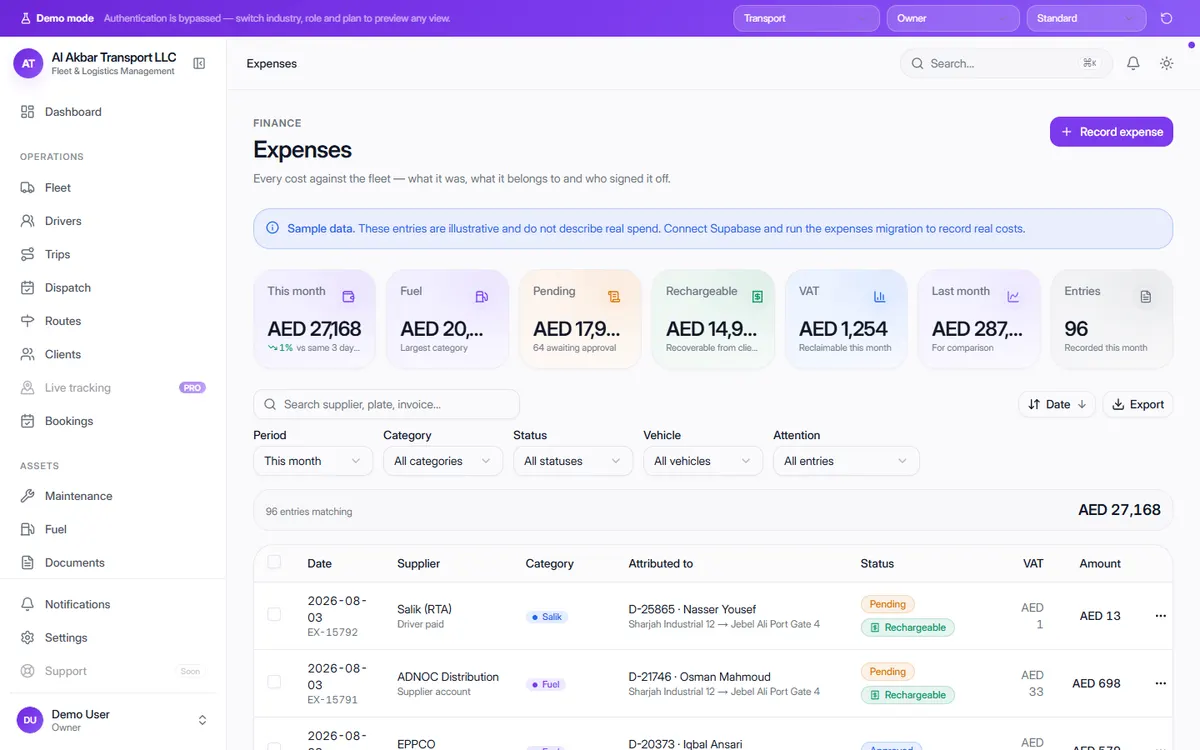1200x750 pixels.
Task: Open the 'All categories' dropdown
Action: 443,461
